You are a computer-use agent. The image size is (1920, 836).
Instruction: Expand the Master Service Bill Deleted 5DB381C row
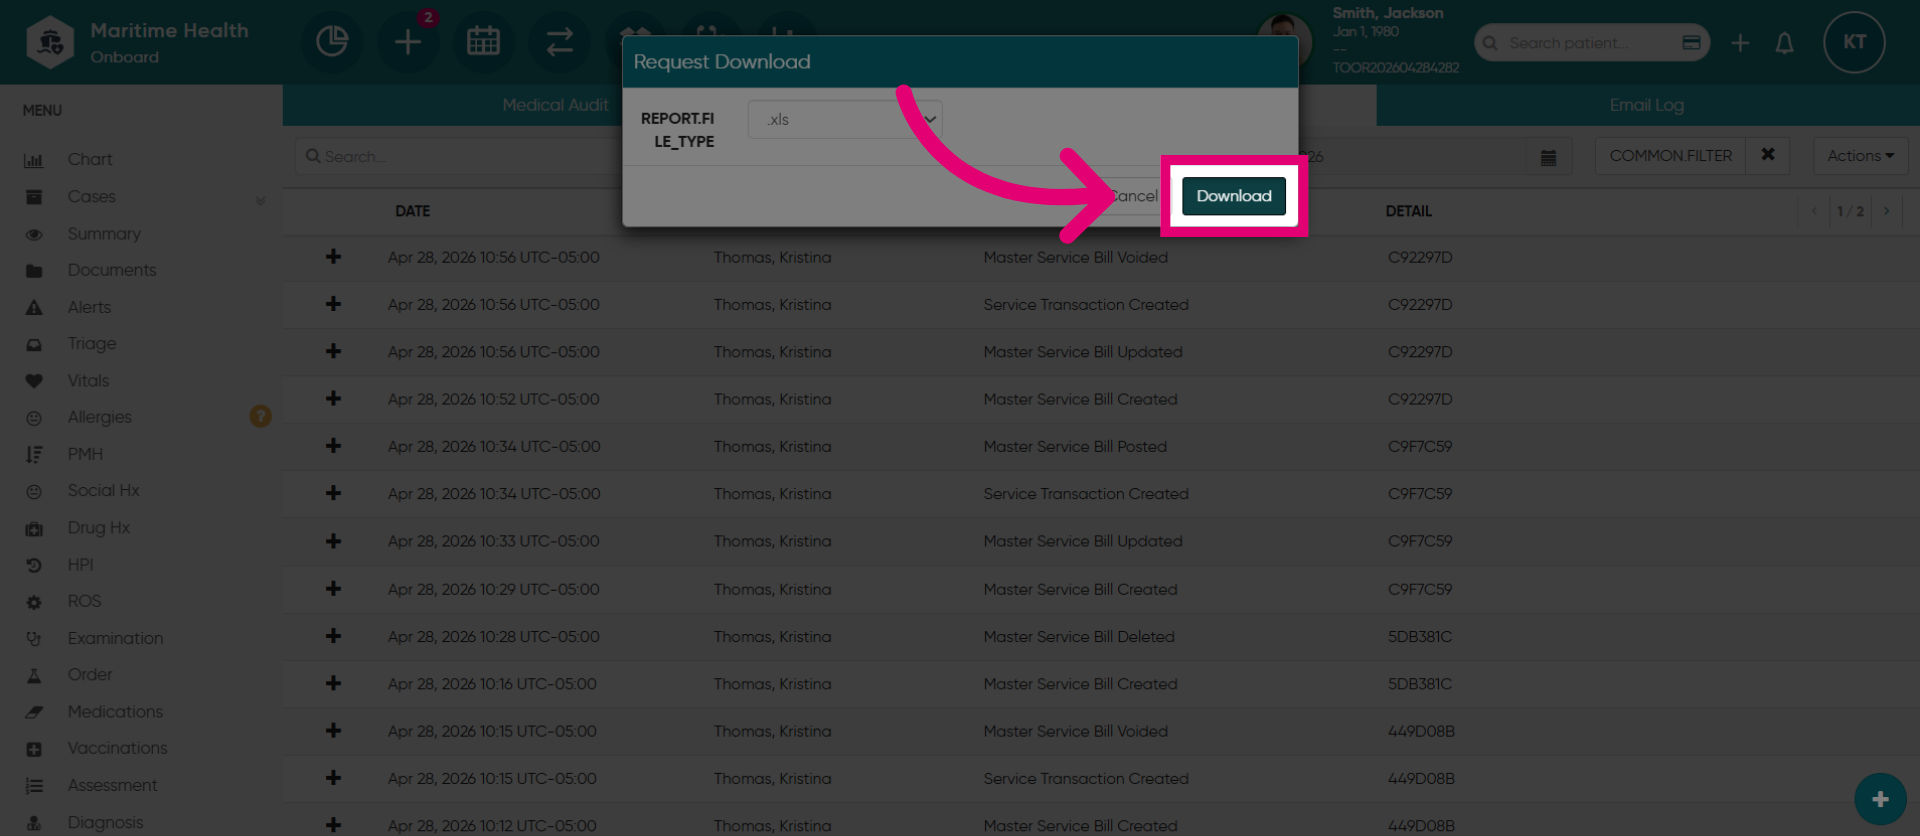pyautogui.click(x=333, y=636)
